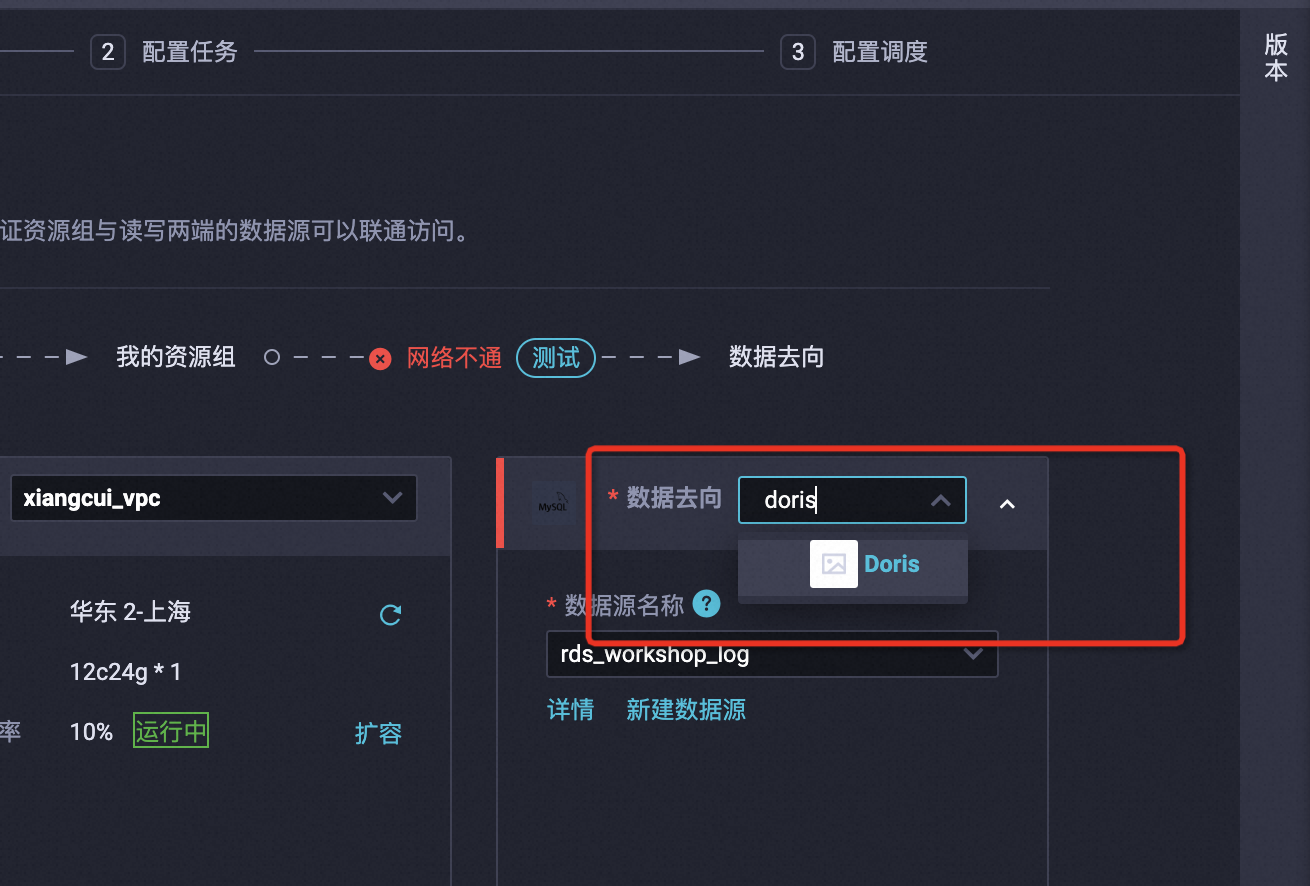
Task: Click the refresh icon next to 华东 2-上海
Action: (x=391, y=615)
